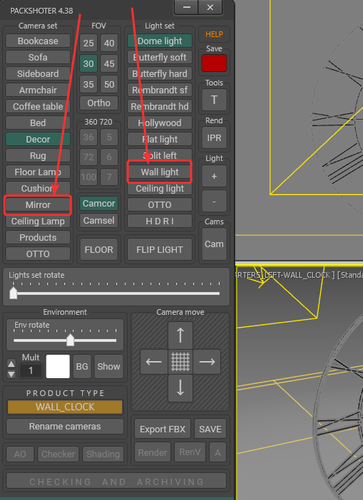
Task: Click the FLIP LIGHT button
Action: pos(160,250)
